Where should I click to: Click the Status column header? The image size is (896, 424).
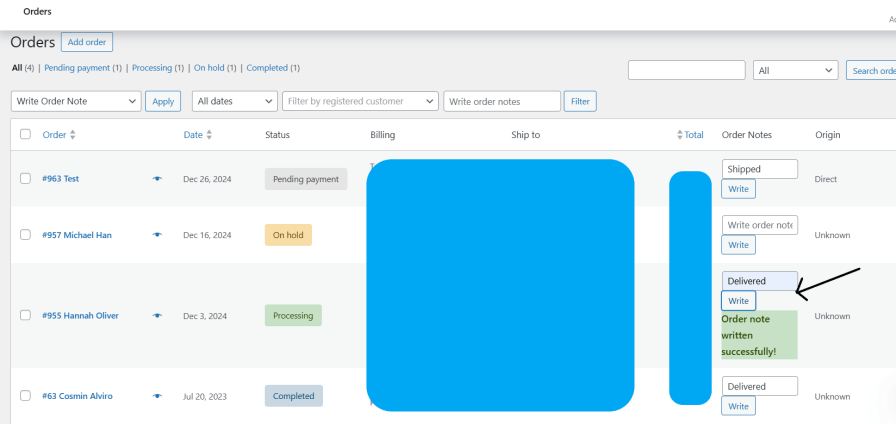point(277,135)
